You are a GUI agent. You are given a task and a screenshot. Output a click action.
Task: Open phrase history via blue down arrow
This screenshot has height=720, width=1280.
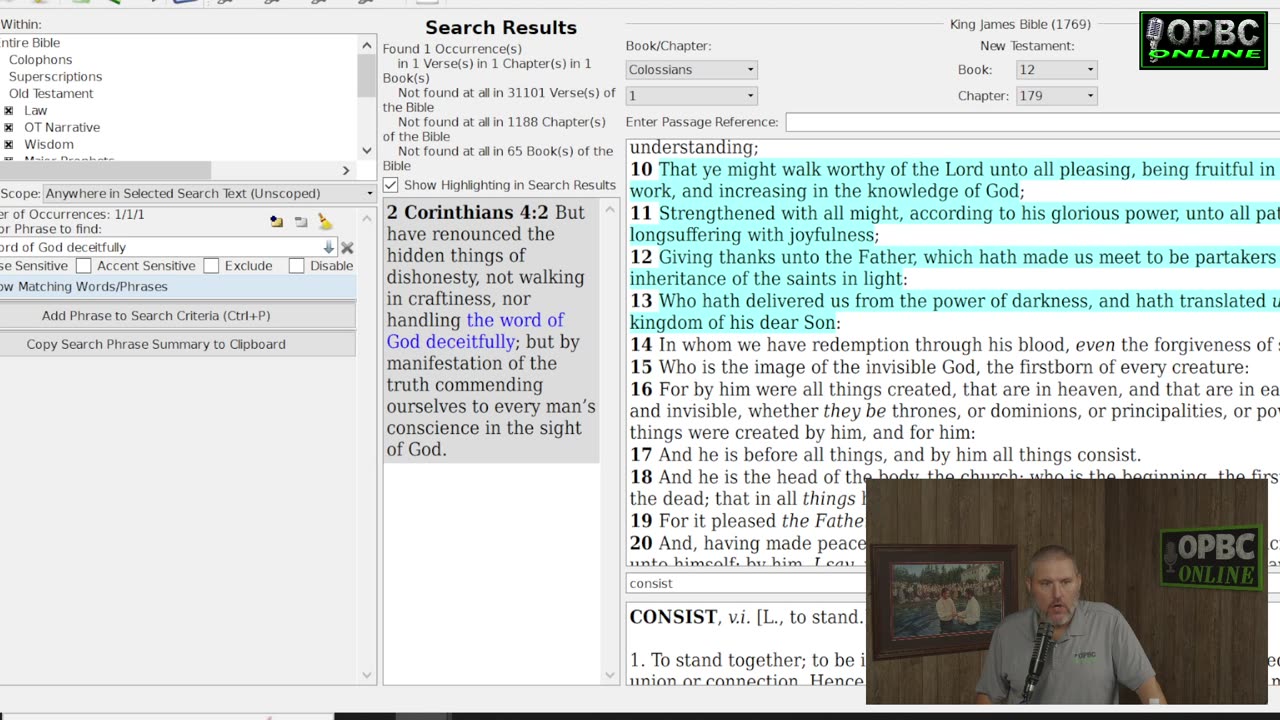(x=328, y=247)
